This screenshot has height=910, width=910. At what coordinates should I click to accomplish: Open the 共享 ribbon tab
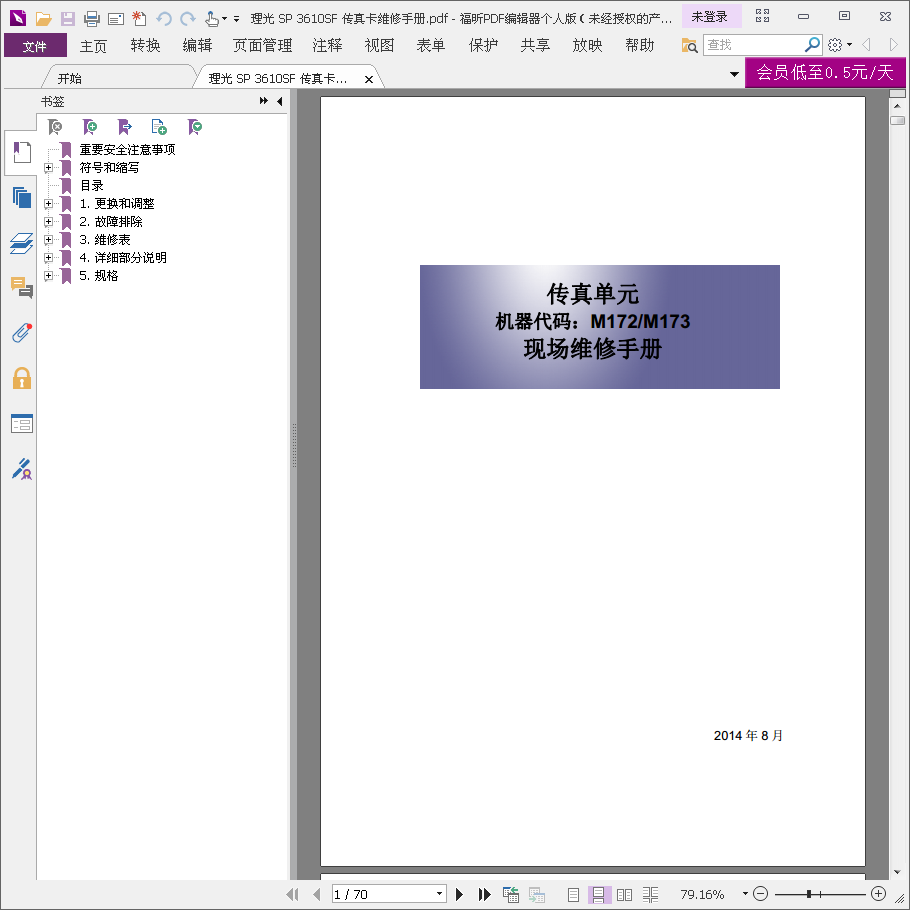click(x=535, y=45)
